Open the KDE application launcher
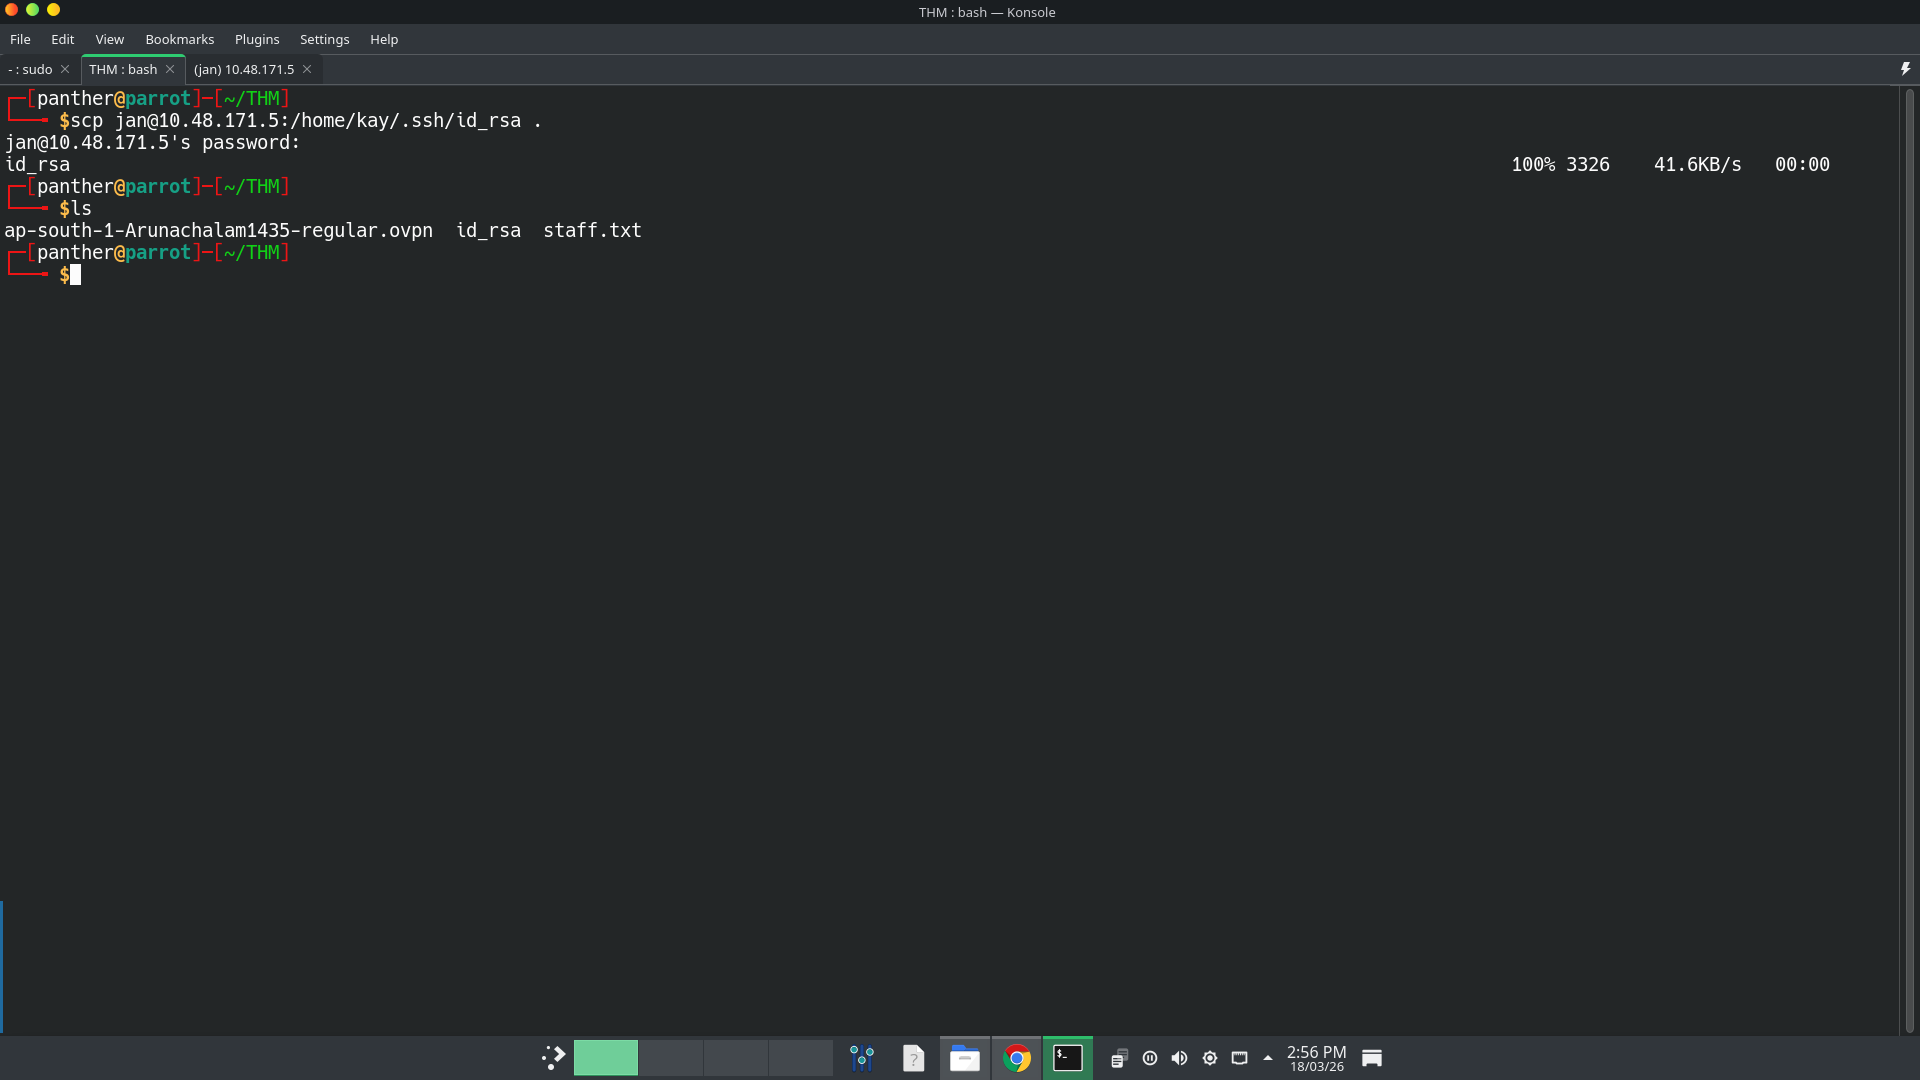Viewport: 1920px width, 1080px height. pos(553,1058)
